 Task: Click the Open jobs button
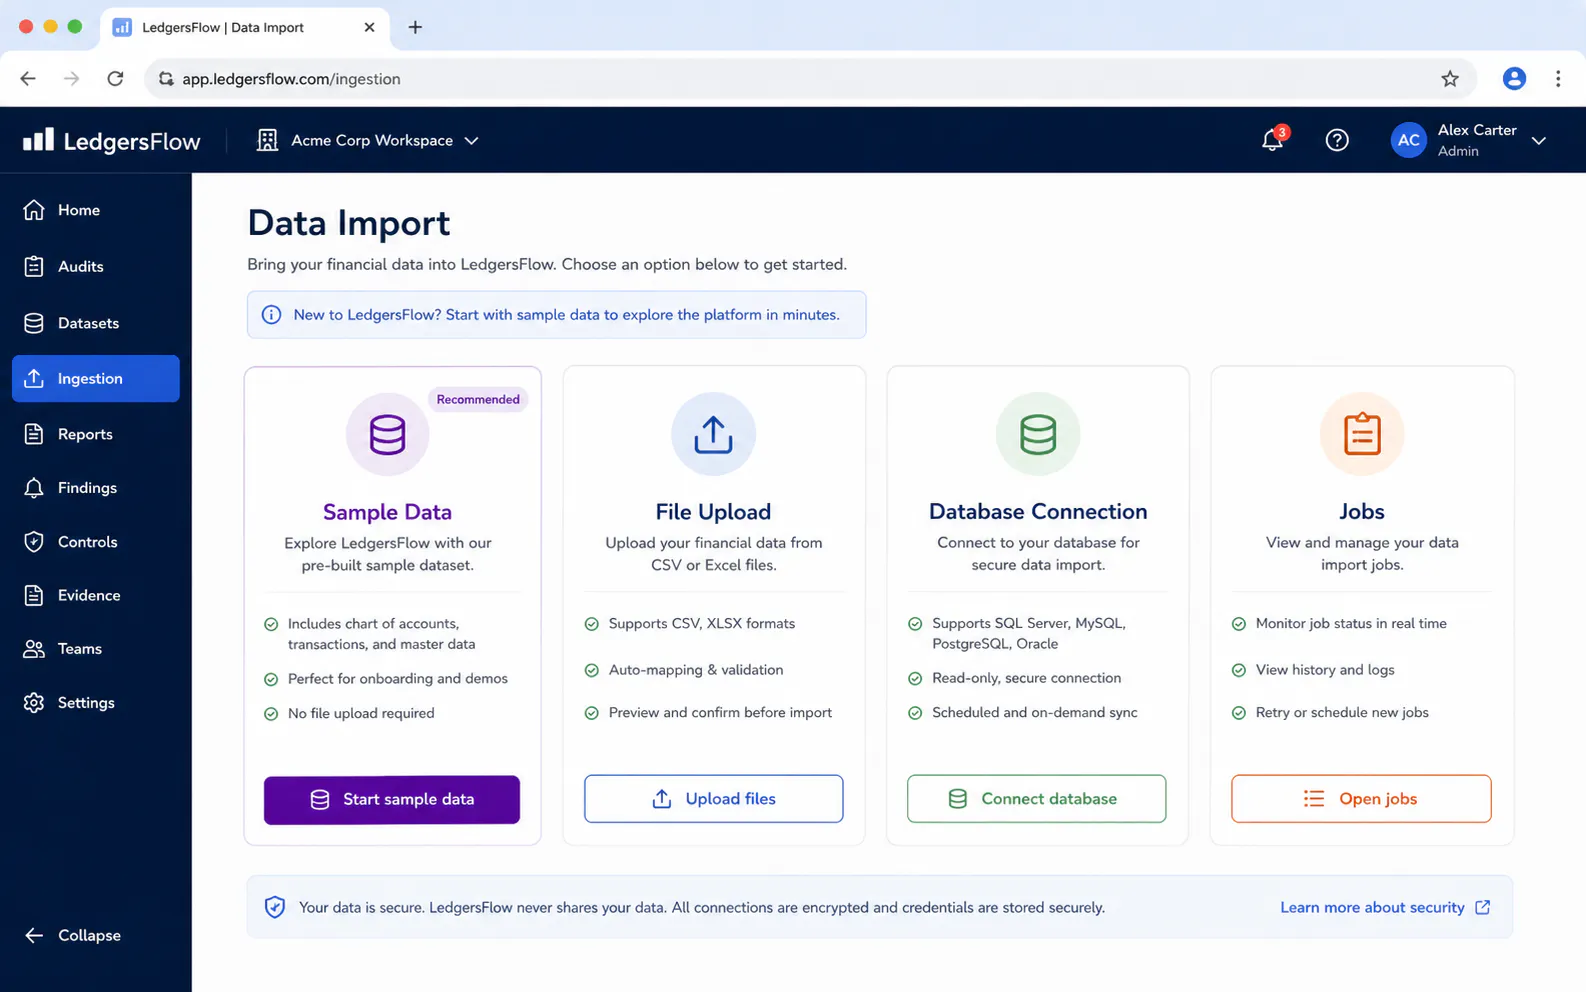click(x=1361, y=799)
